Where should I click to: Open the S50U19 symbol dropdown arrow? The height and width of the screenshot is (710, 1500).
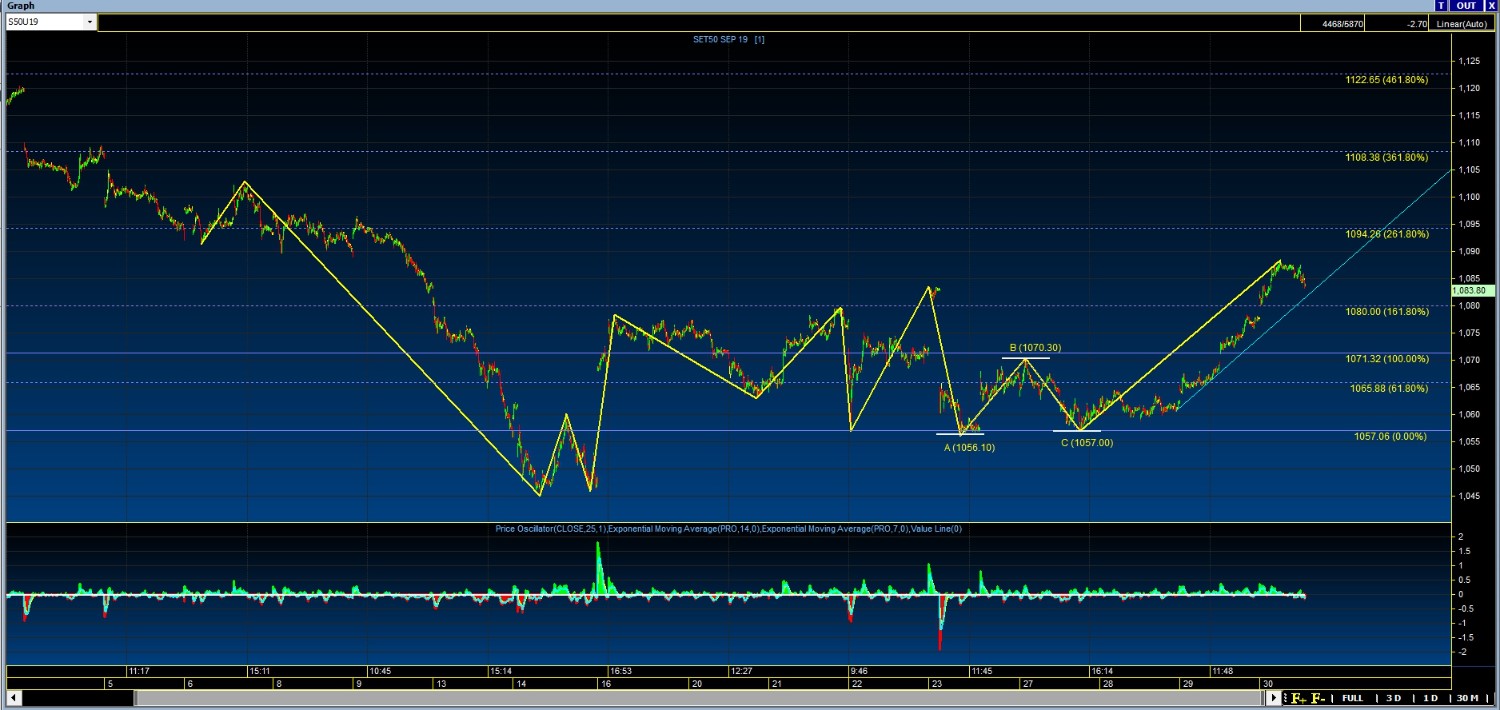(x=90, y=21)
